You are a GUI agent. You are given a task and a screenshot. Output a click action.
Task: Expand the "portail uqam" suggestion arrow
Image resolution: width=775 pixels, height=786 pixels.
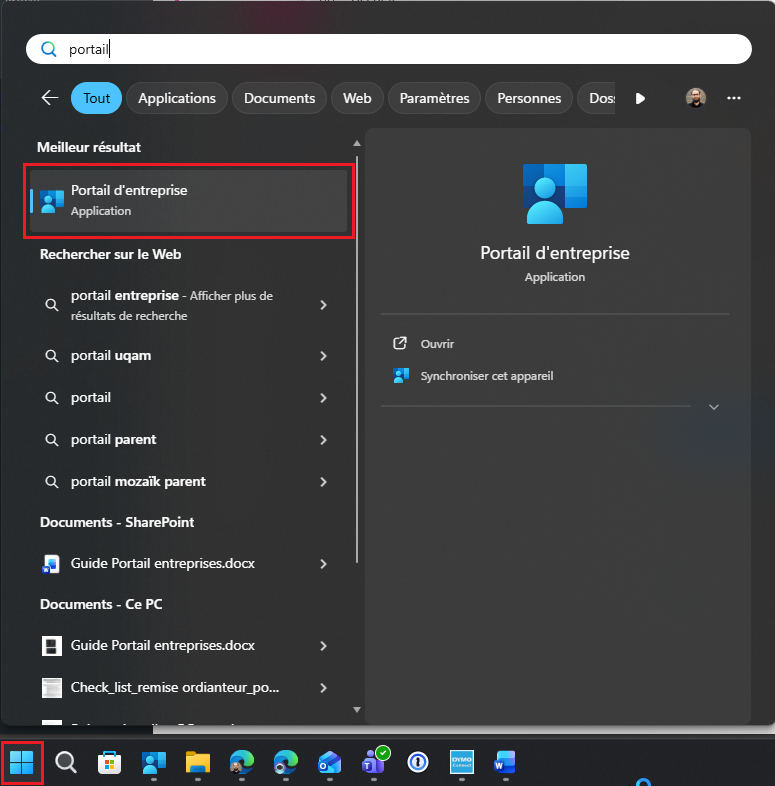tap(323, 356)
